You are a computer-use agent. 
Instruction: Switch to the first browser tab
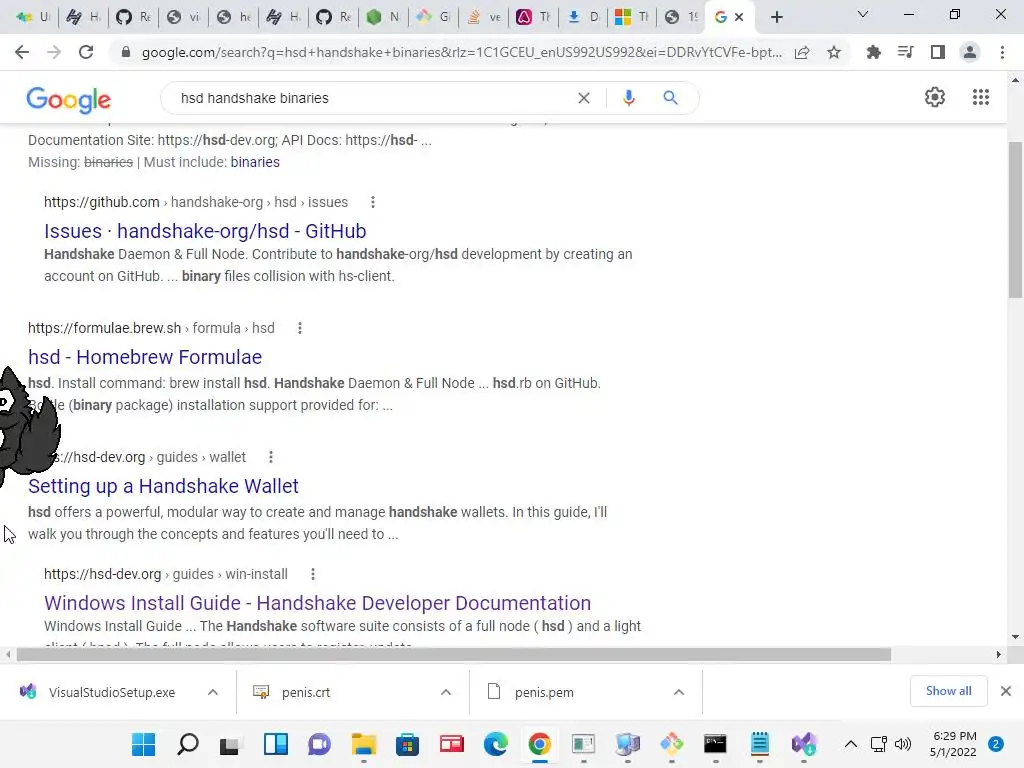[33, 17]
